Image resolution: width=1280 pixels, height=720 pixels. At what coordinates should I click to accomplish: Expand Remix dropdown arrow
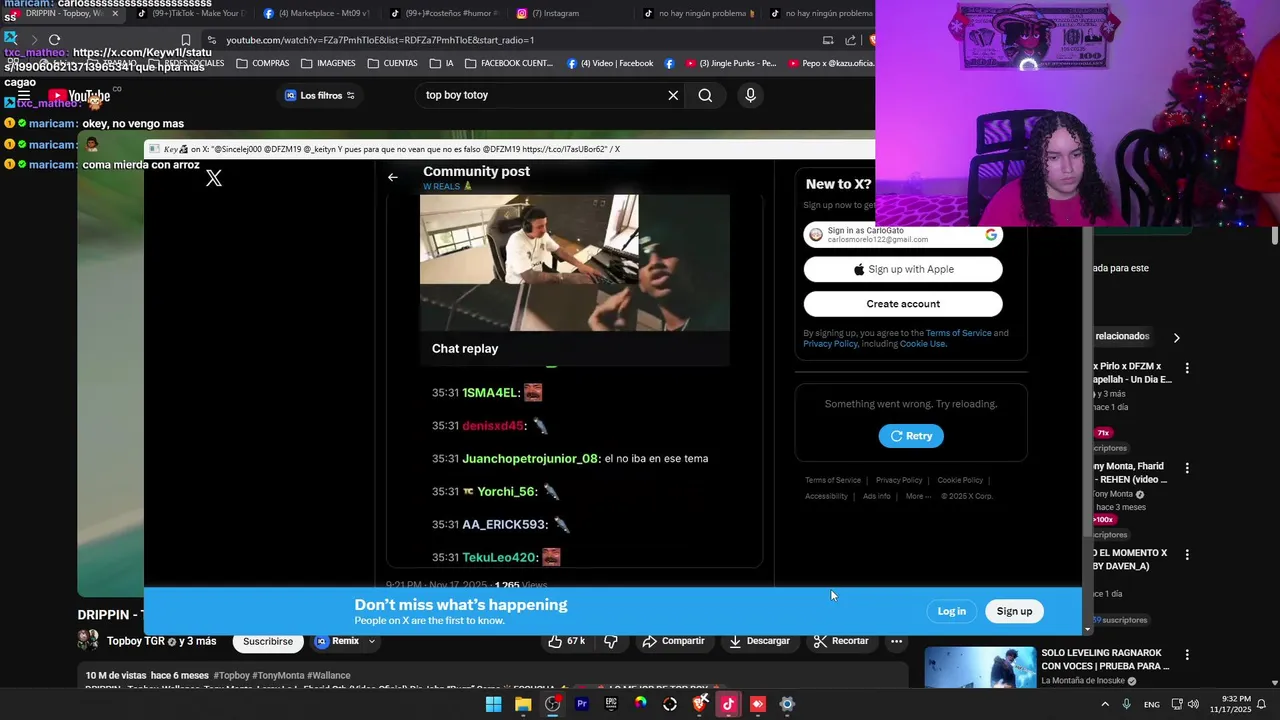point(372,641)
